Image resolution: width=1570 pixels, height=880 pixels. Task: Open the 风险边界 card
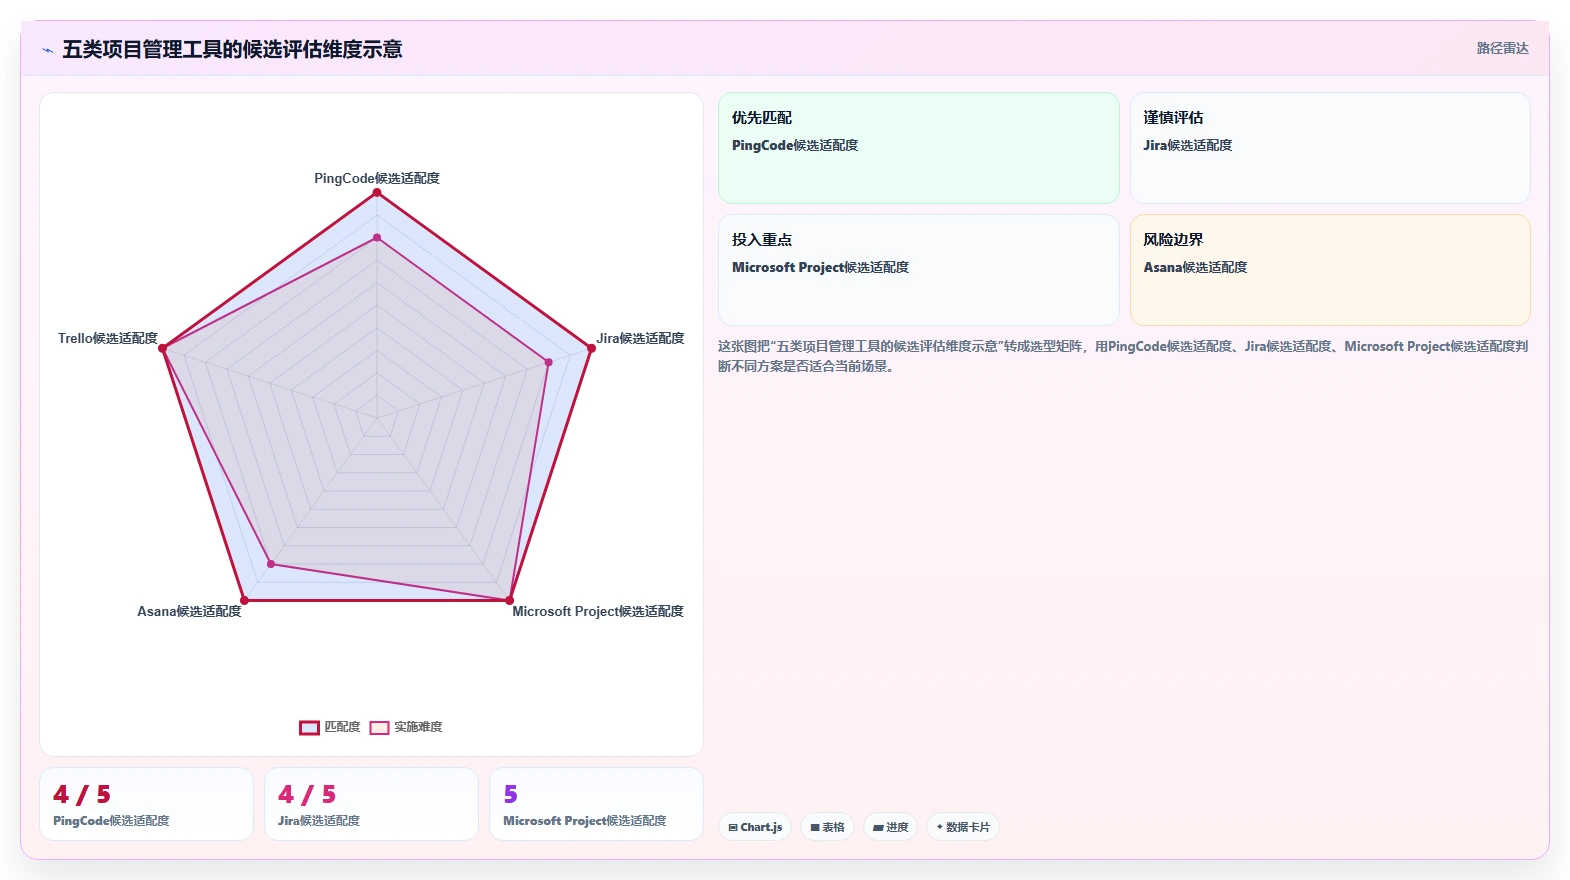click(x=1330, y=270)
